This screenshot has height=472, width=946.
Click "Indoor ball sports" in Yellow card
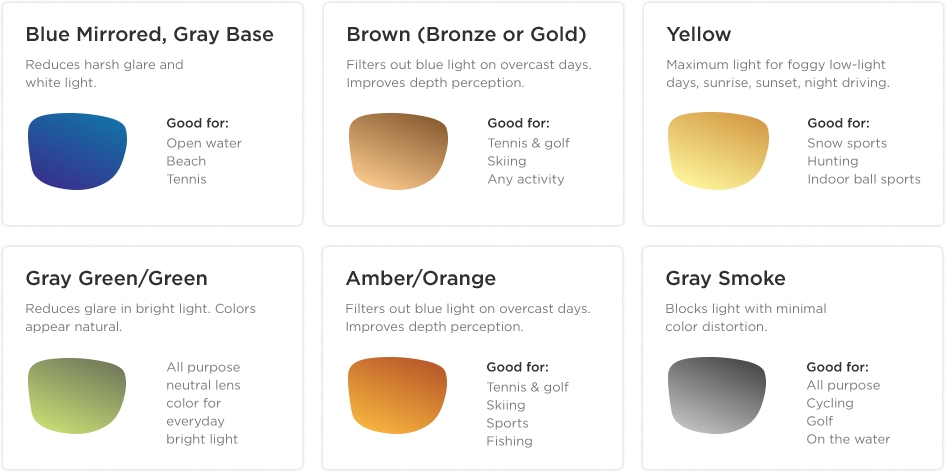tap(864, 179)
